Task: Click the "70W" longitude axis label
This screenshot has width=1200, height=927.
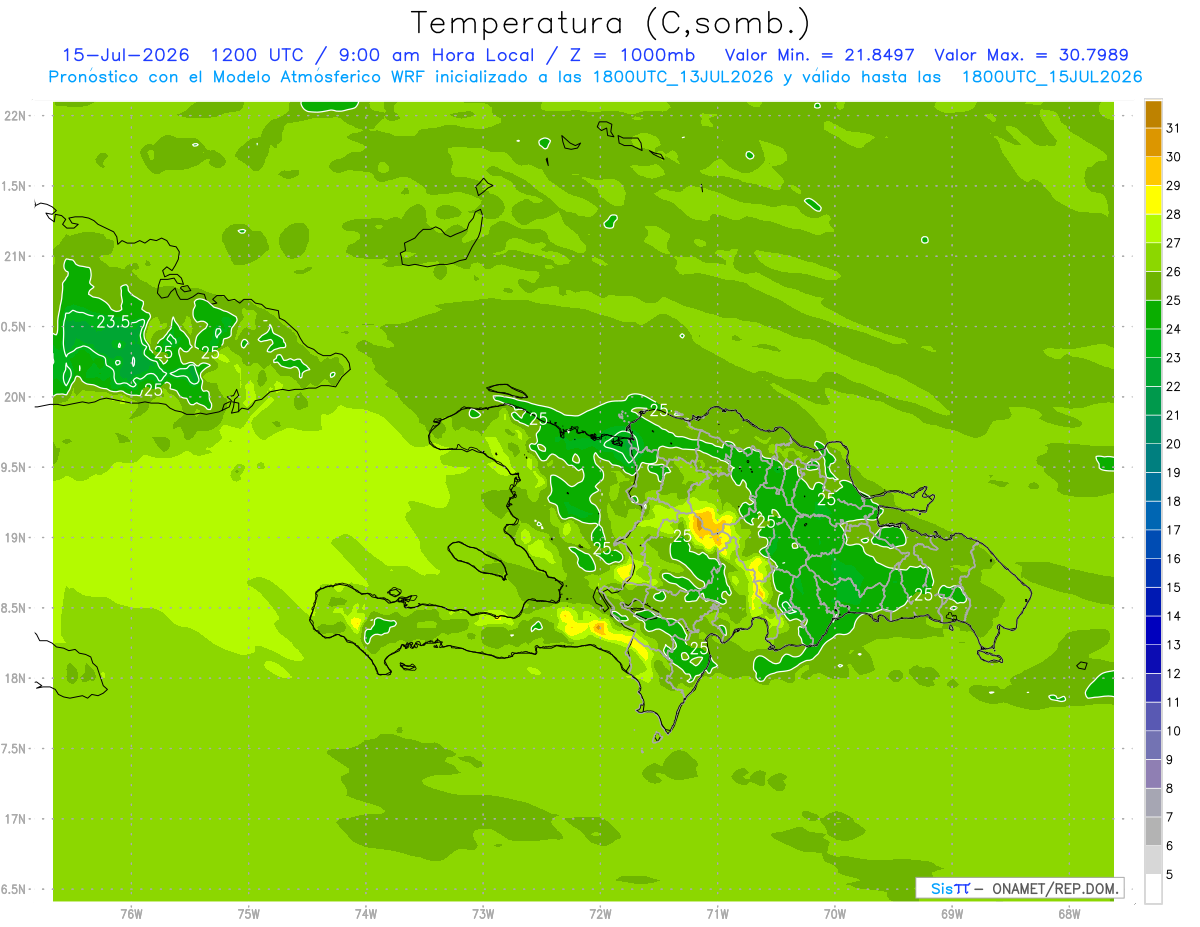Action: [x=835, y=913]
